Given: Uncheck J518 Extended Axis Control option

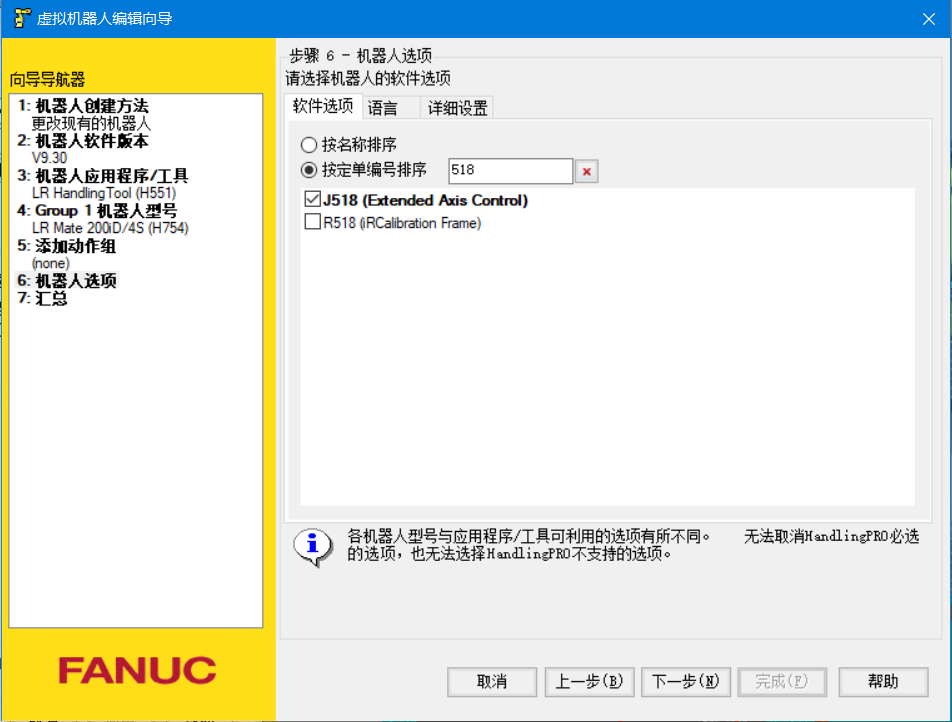Looking at the screenshot, I should pyautogui.click(x=312, y=200).
